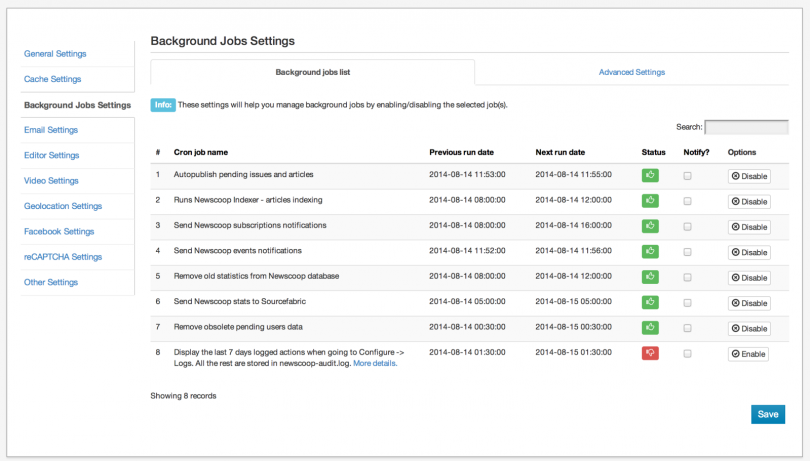Select Background jobs list tab

(x=313, y=72)
